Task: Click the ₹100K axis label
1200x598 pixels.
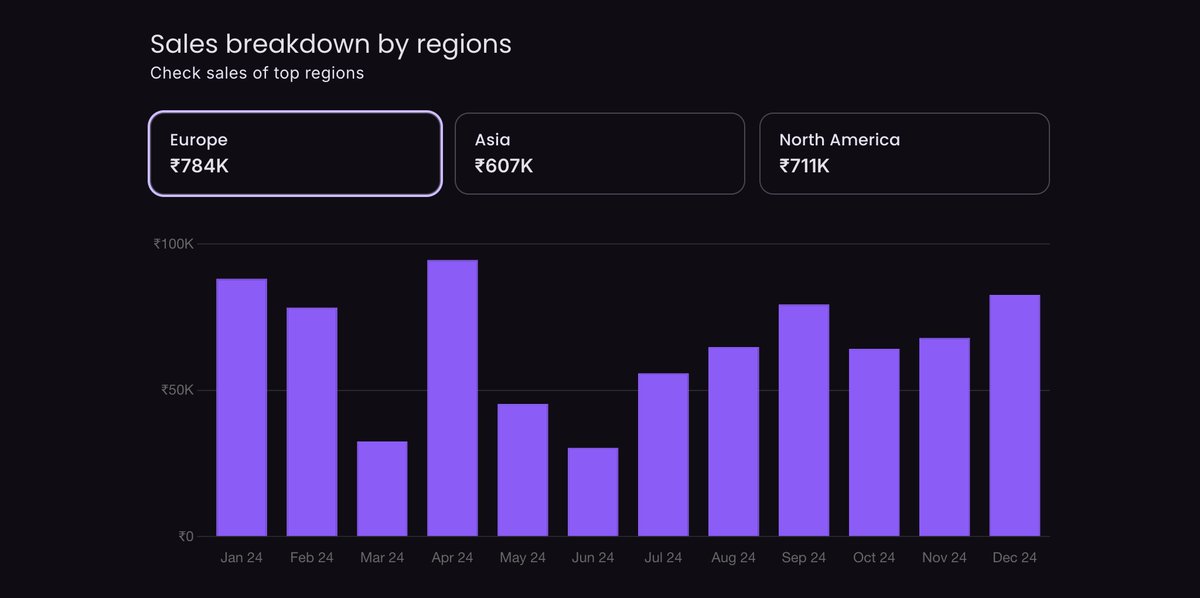Action: (x=174, y=244)
